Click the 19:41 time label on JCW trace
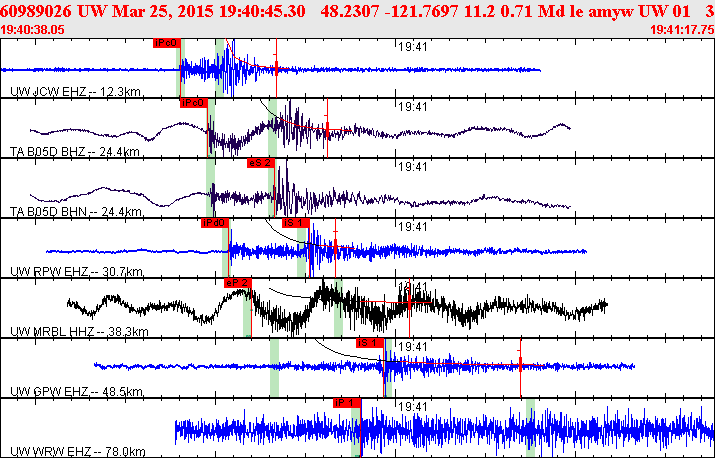715x458 pixels. click(x=412, y=47)
